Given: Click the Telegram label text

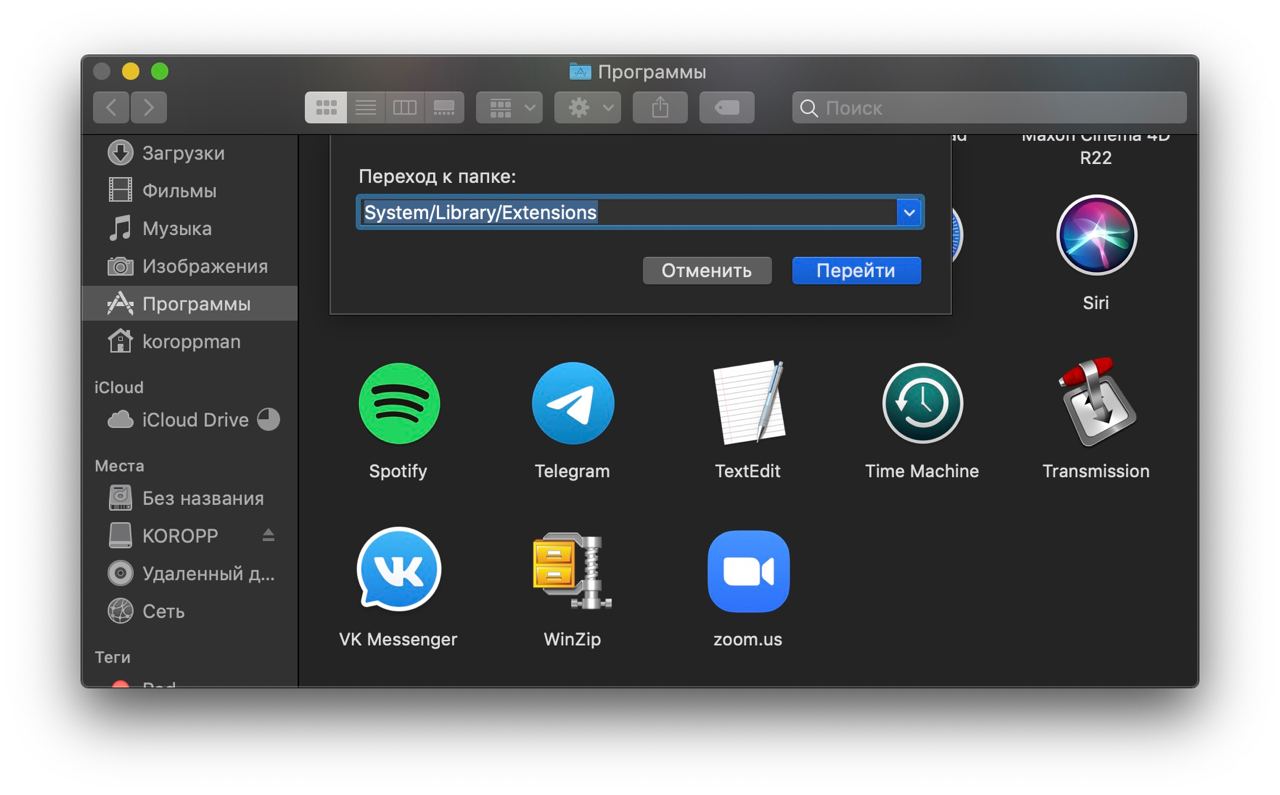Looking at the screenshot, I should pos(572,471).
